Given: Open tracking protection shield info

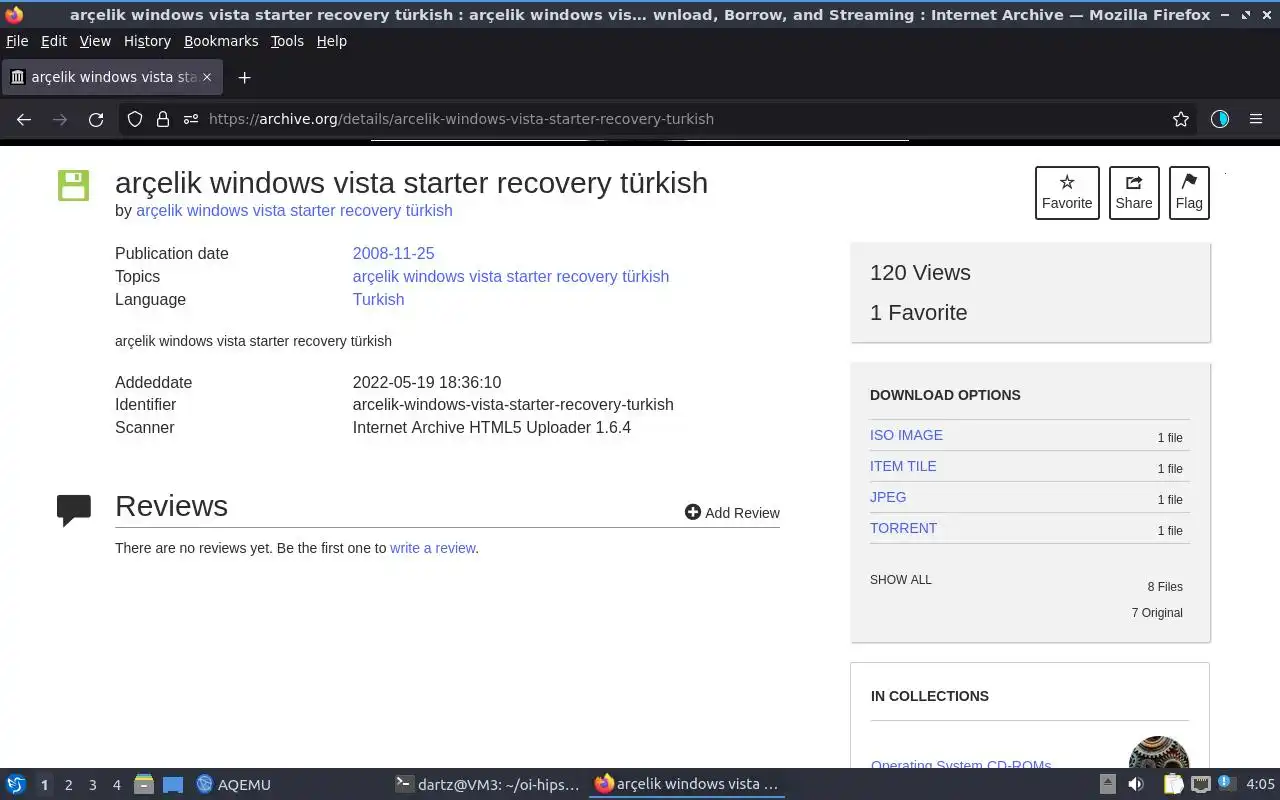Looking at the screenshot, I should [x=135, y=119].
